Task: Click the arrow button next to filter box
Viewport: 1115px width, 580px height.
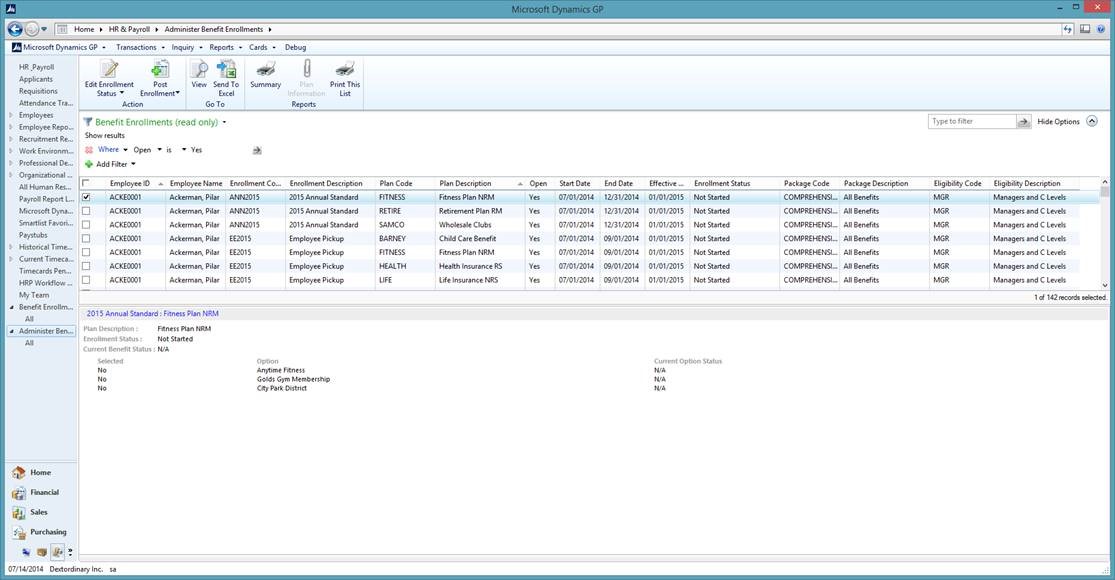Action: pos(1023,122)
